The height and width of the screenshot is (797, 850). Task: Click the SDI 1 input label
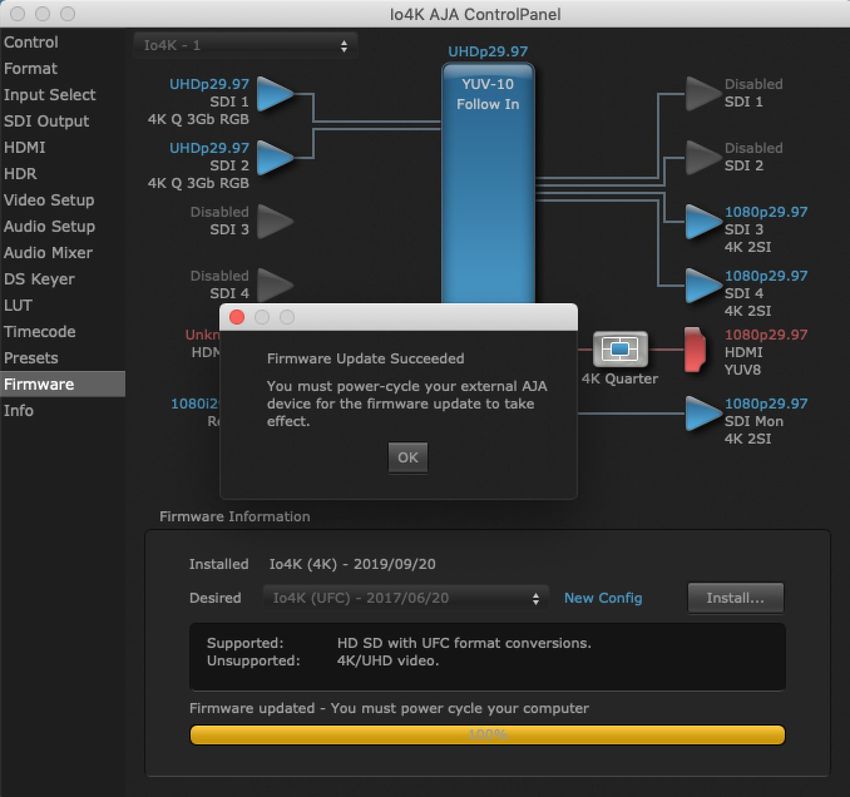229,102
